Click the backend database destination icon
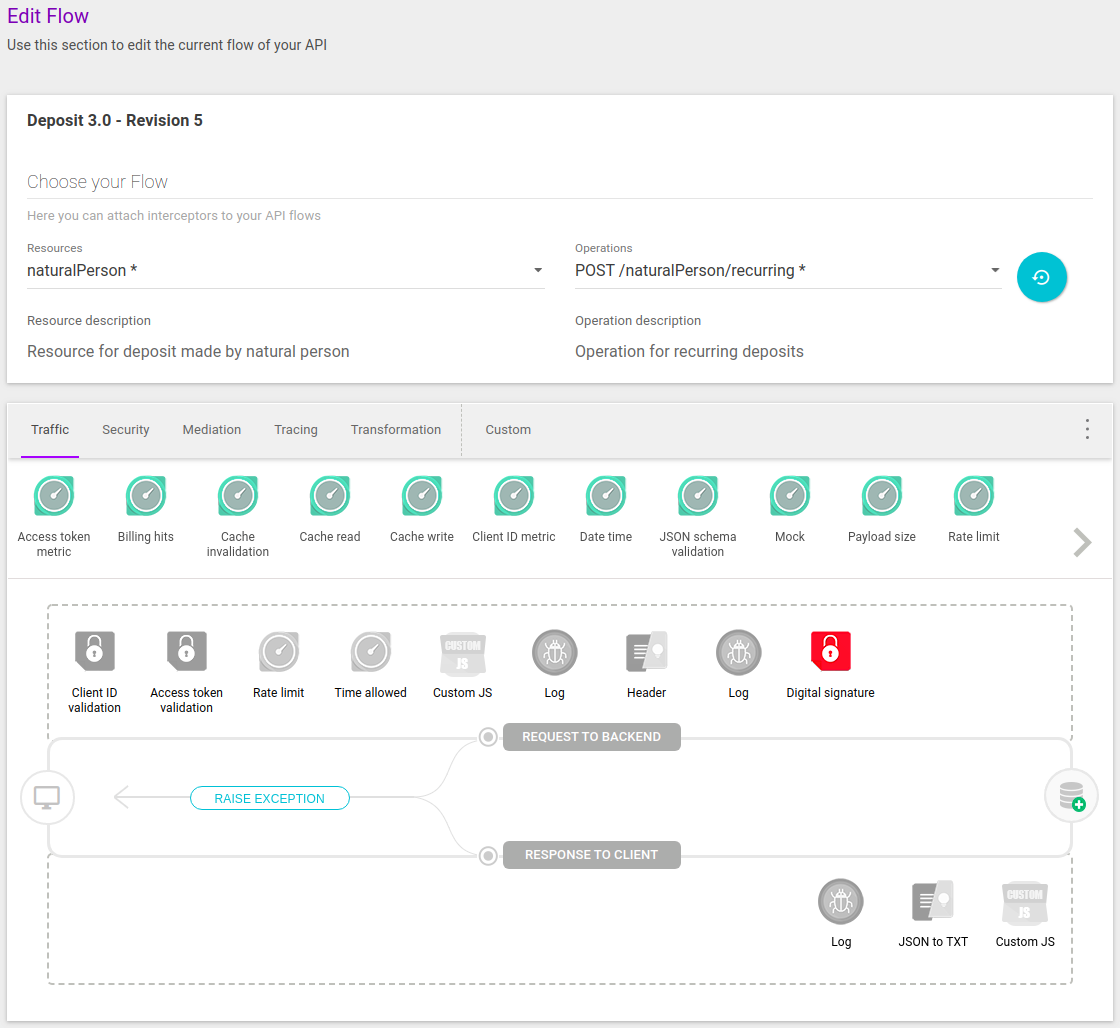Image resolution: width=1120 pixels, height=1028 pixels. pyautogui.click(x=1071, y=796)
